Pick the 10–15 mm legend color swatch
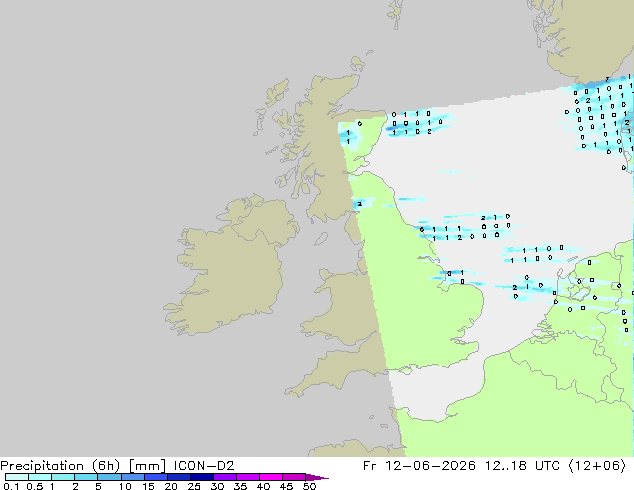This screenshot has height=490, width=634. tap(133, 477)
